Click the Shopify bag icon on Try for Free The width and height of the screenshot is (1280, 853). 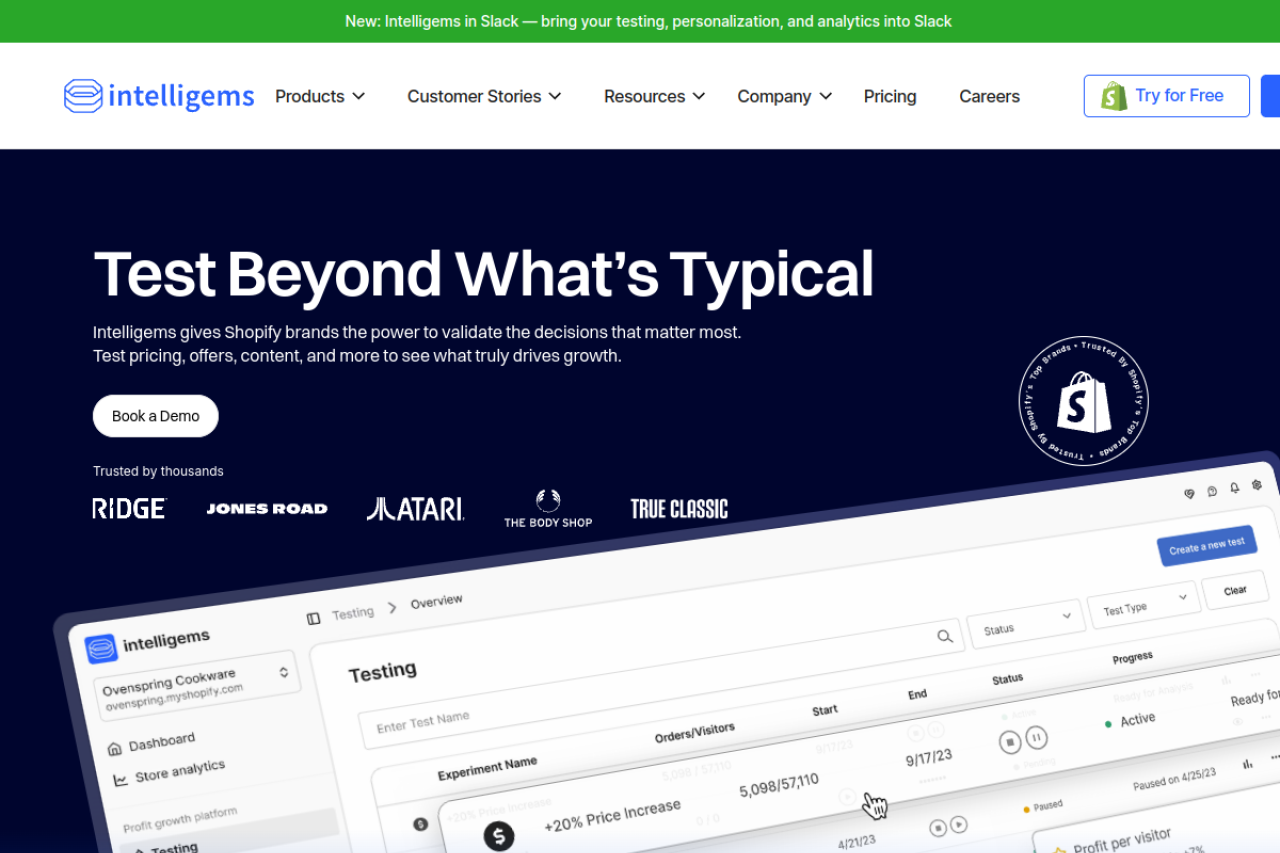(x=1113, y=96)
